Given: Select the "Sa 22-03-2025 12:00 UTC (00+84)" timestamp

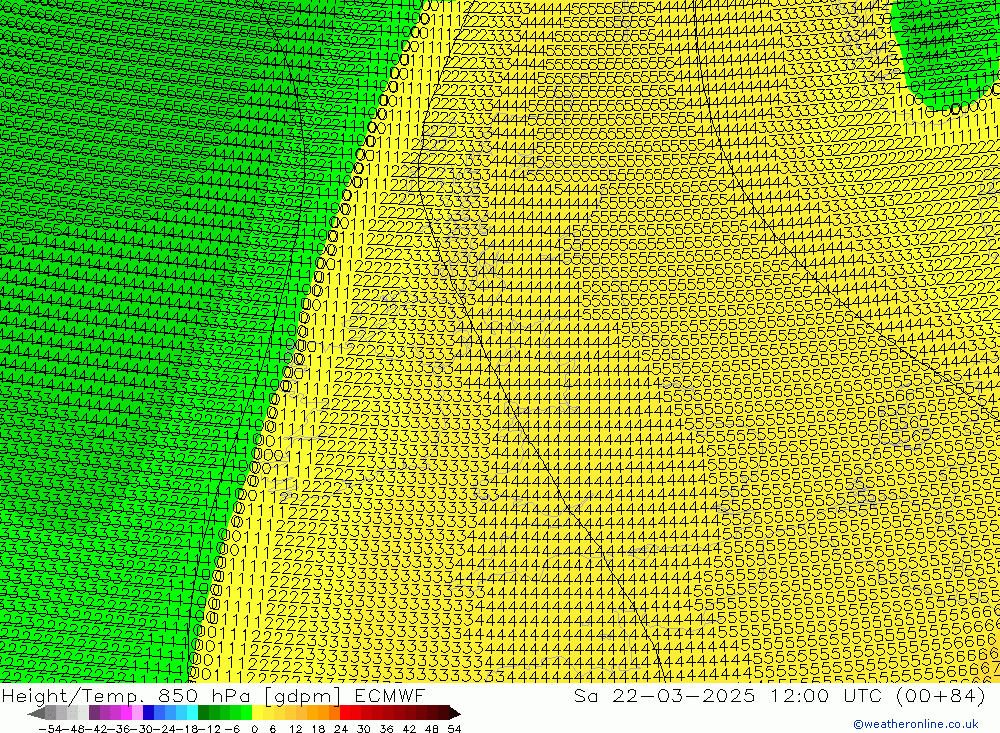Looking at the screenshot, I should click(x=779, y=695).
